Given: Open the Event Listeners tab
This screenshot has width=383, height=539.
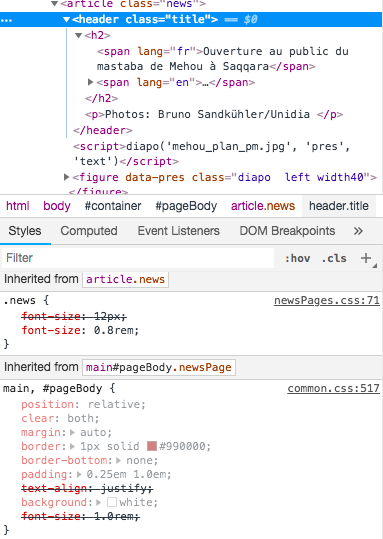Looking at the screenshot, I should click(178, 231).
